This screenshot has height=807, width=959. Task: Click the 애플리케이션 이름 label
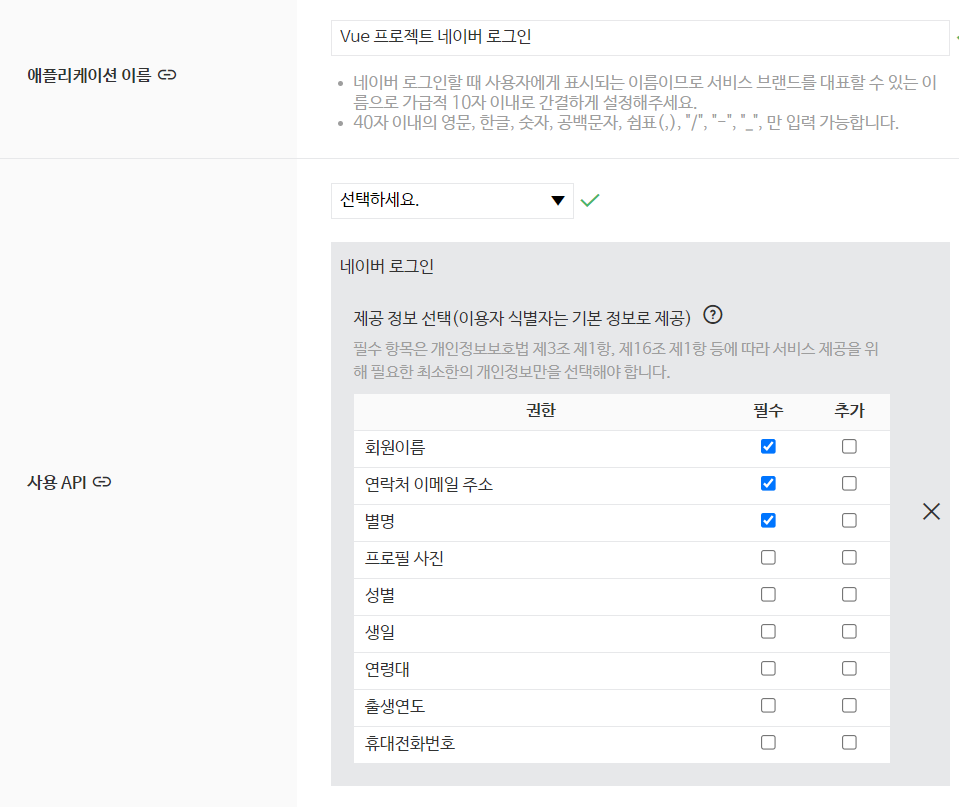tap(89, 75)
